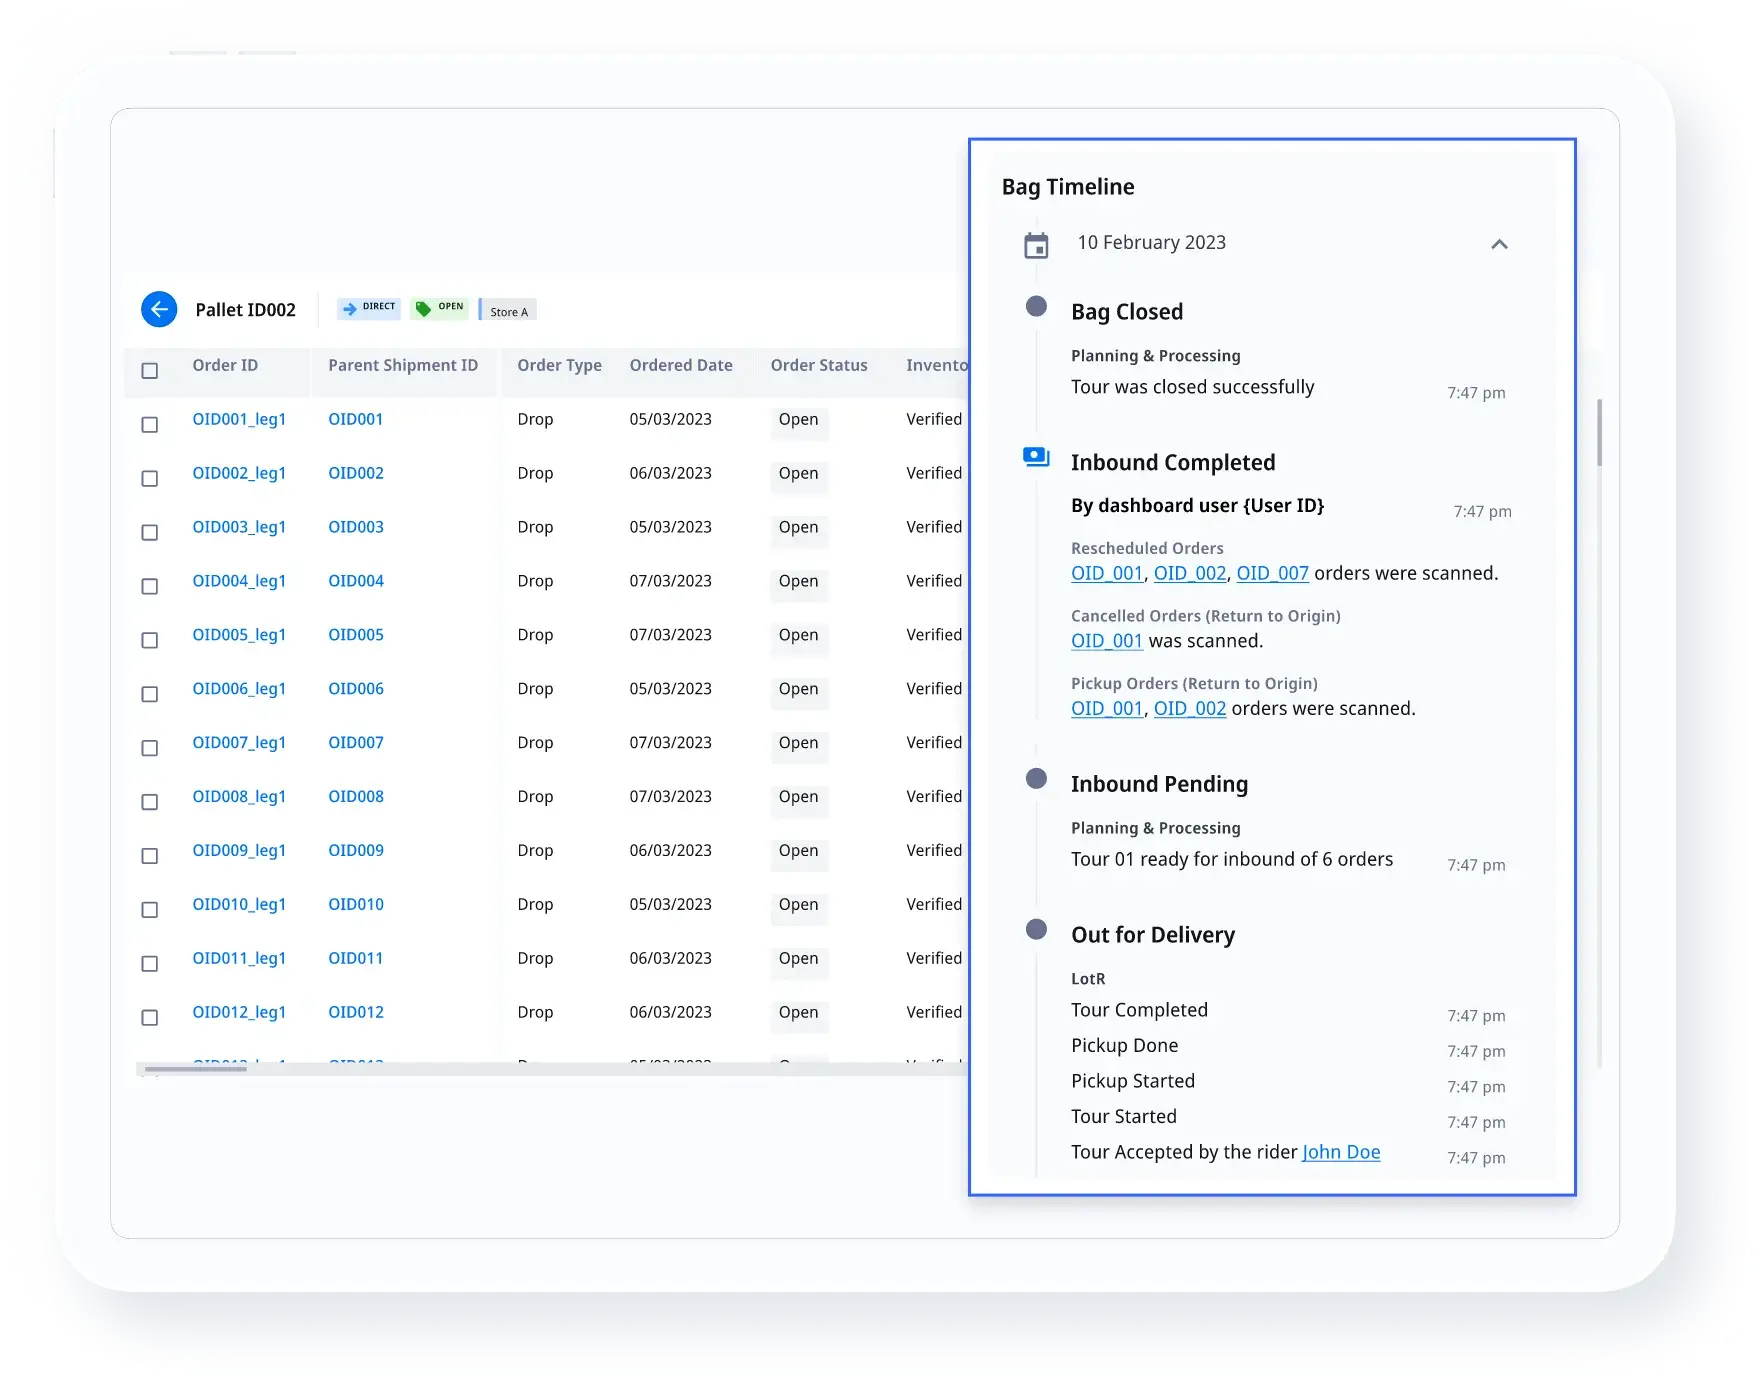1758x1380 pixels.
Task: Select the checkbox for row OID005_leg1
Action: [x=150, y=640]
